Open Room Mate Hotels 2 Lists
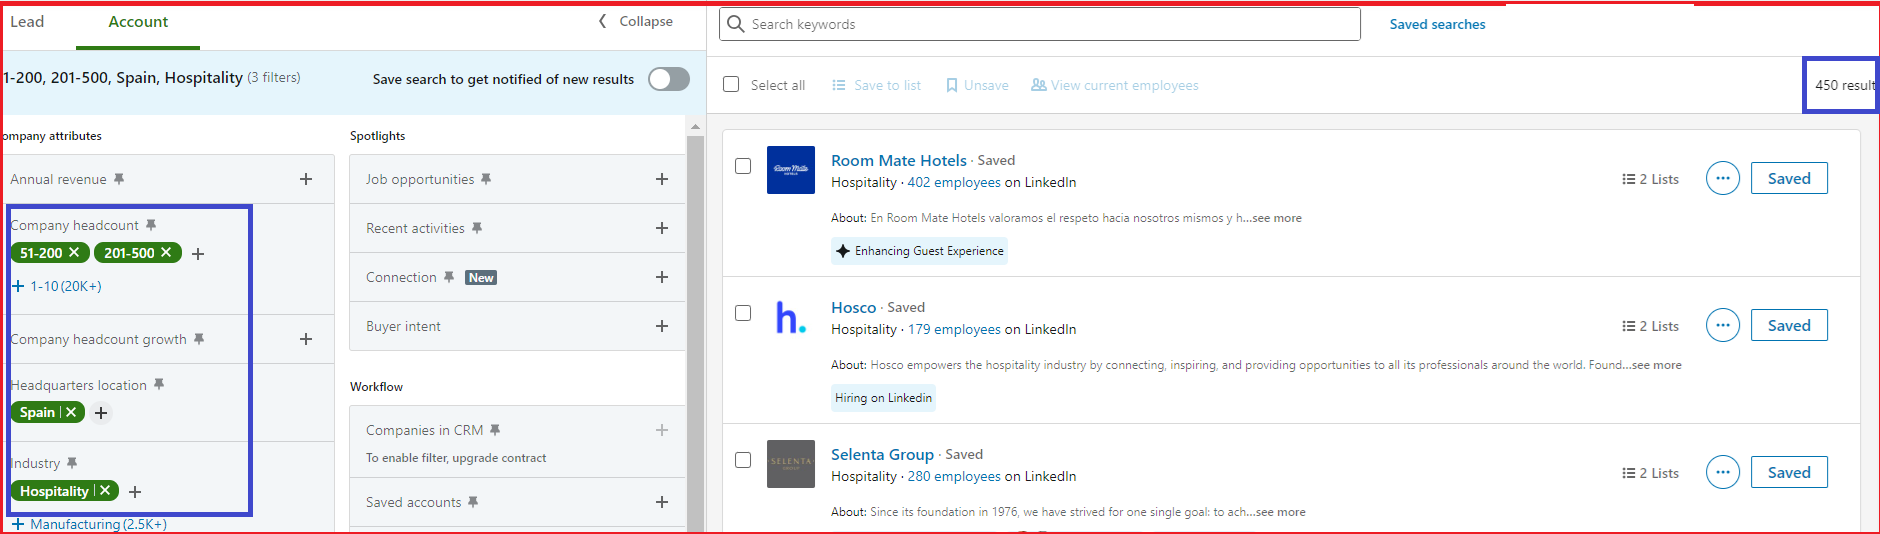The height and width of the screenshot is (534, 1880). 1650,179
